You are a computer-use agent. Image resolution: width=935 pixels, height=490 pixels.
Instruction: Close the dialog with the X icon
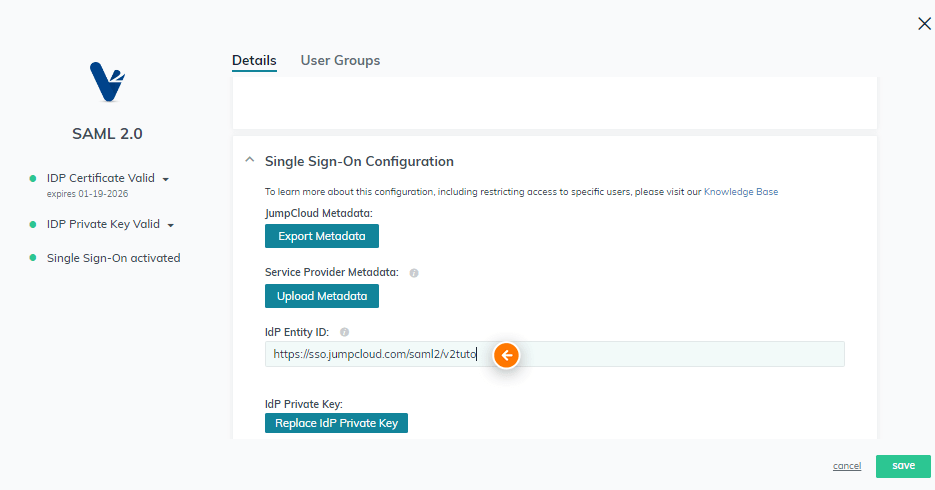(924, 23)
